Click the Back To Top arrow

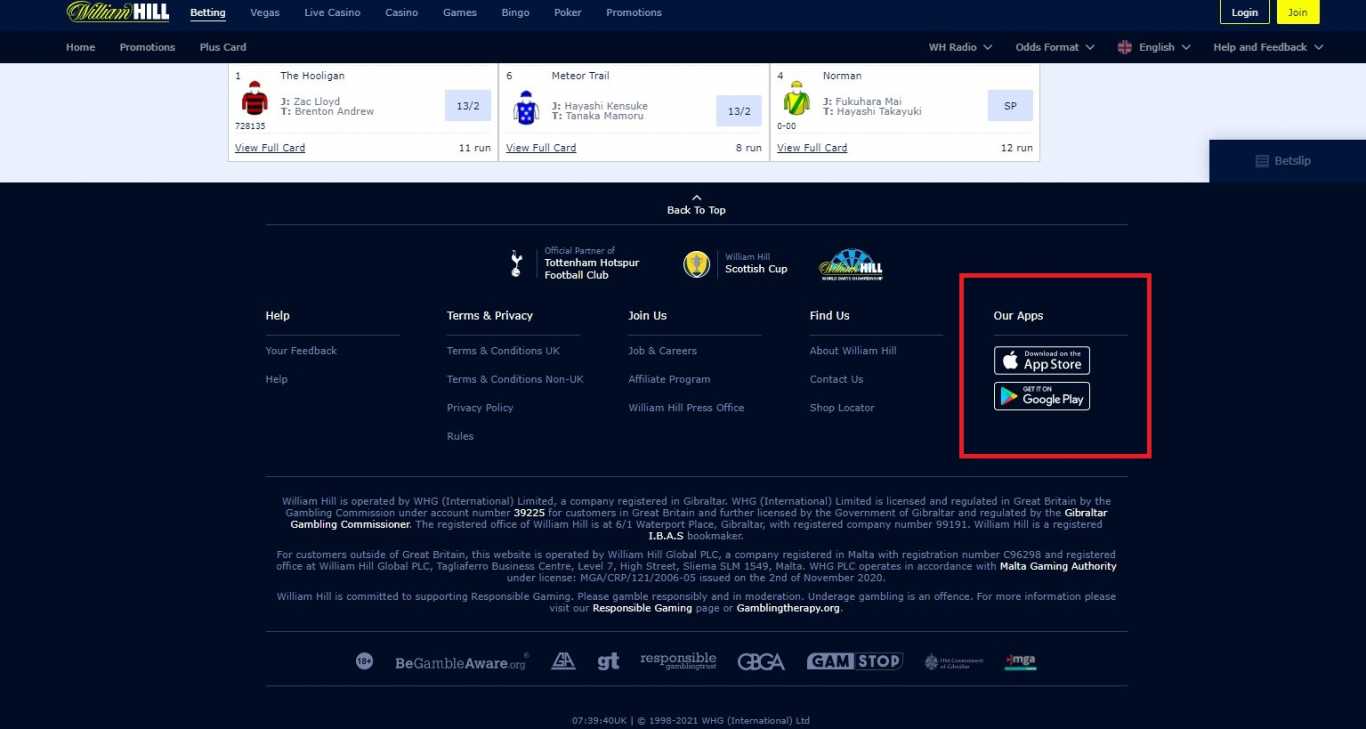[x=697, y=197]
